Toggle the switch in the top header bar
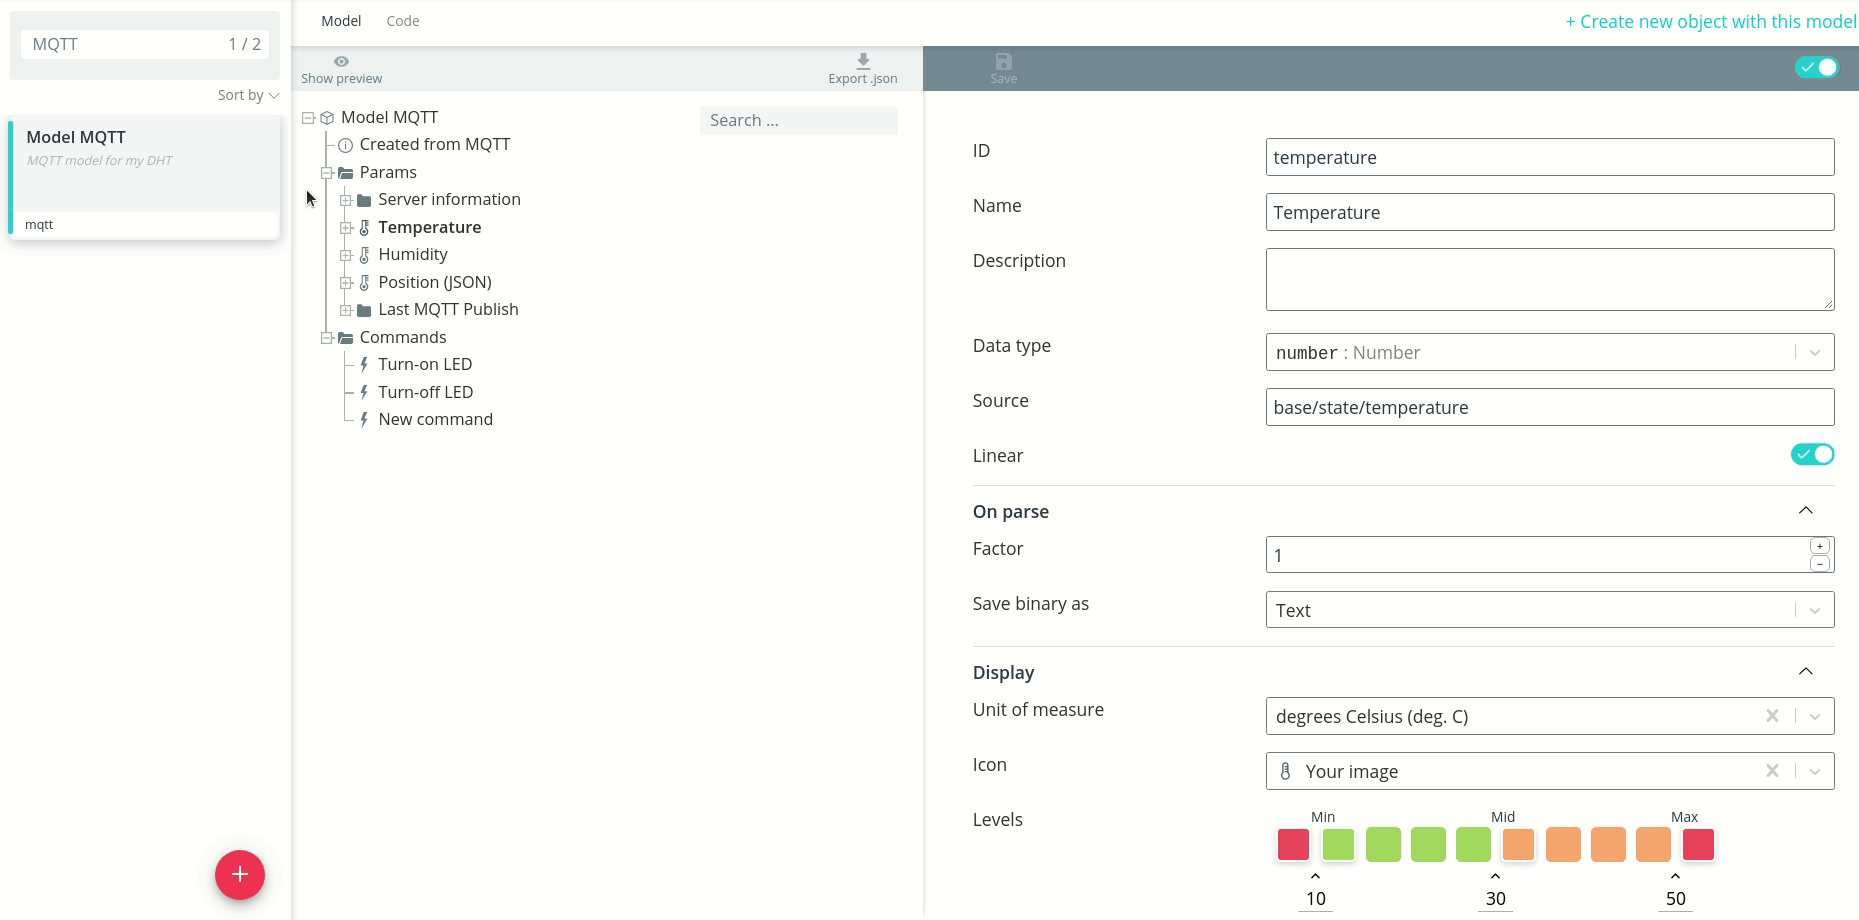This screenshot has width=1859, height=920. 1816,68
